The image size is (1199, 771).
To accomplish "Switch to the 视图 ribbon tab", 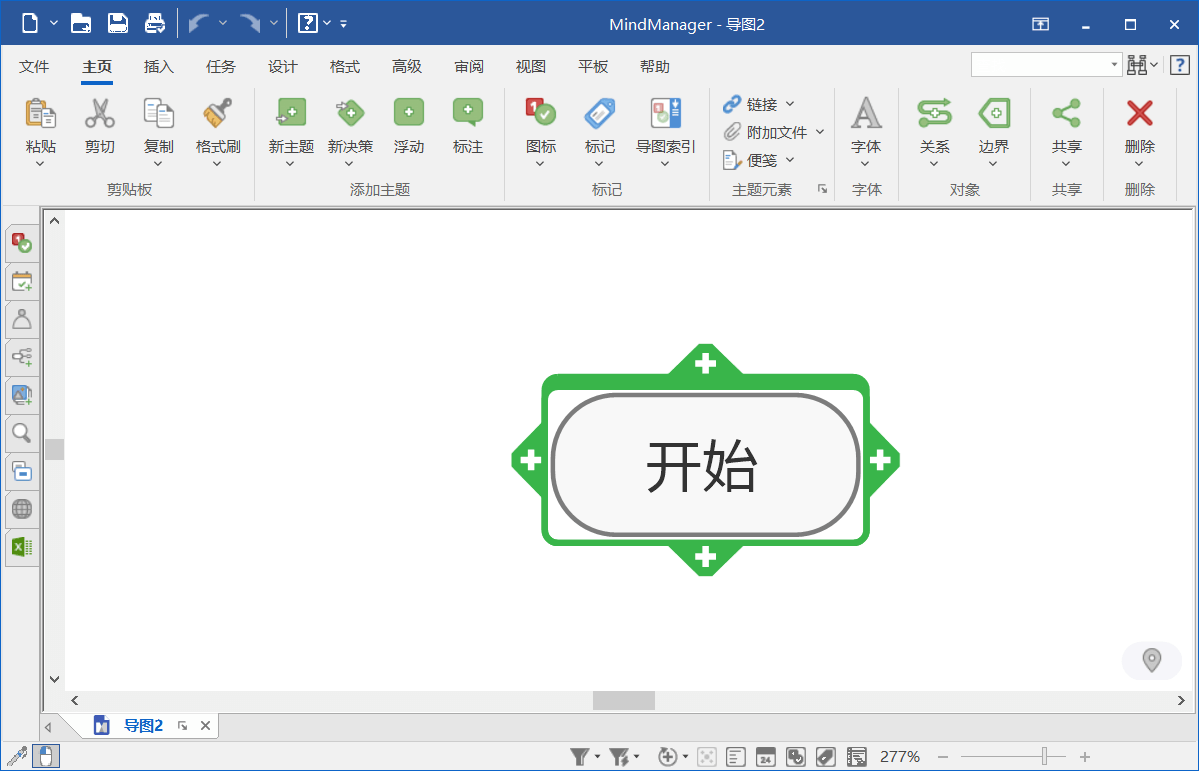I will pyautogui.click(x=531, y=67).
